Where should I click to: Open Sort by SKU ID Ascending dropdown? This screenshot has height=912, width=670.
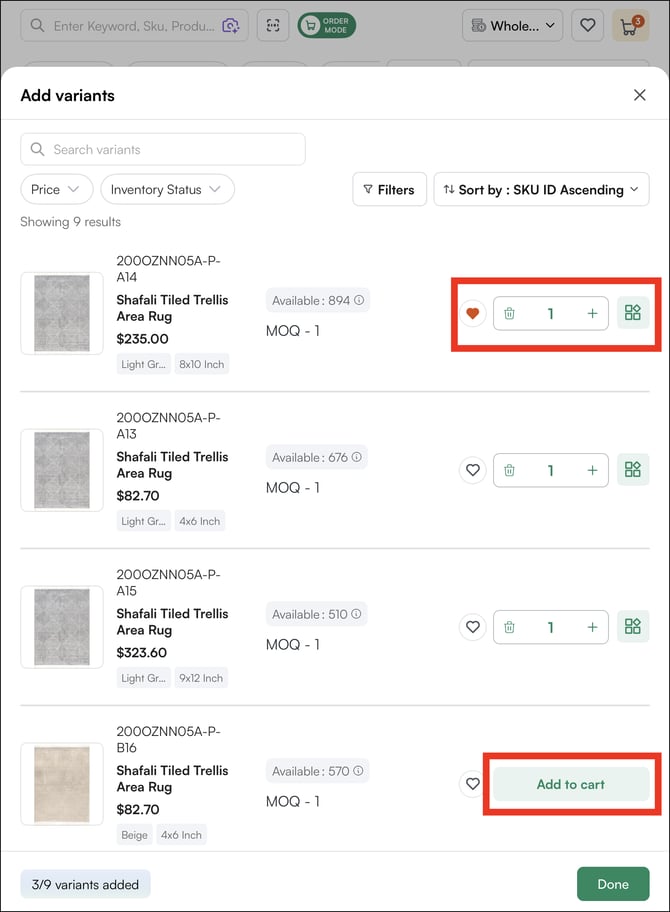(x=541, y=189)
